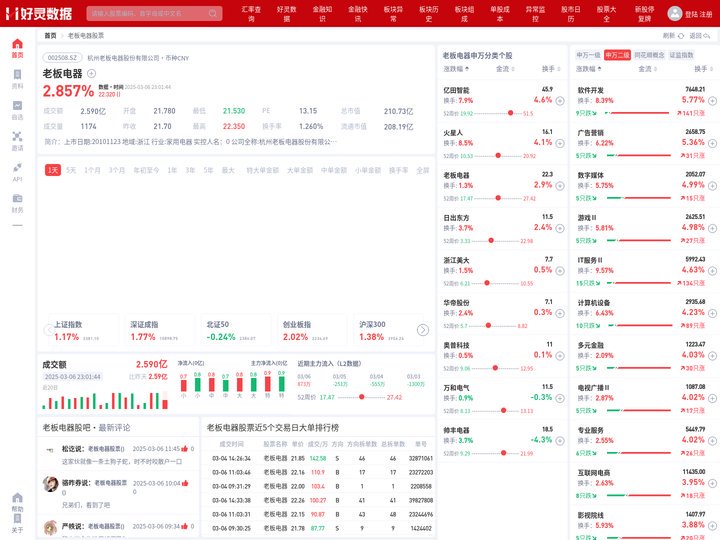Add 数字媒体 sector with plus icon
This screenshot has width=720, height=540.
(712, 186)
